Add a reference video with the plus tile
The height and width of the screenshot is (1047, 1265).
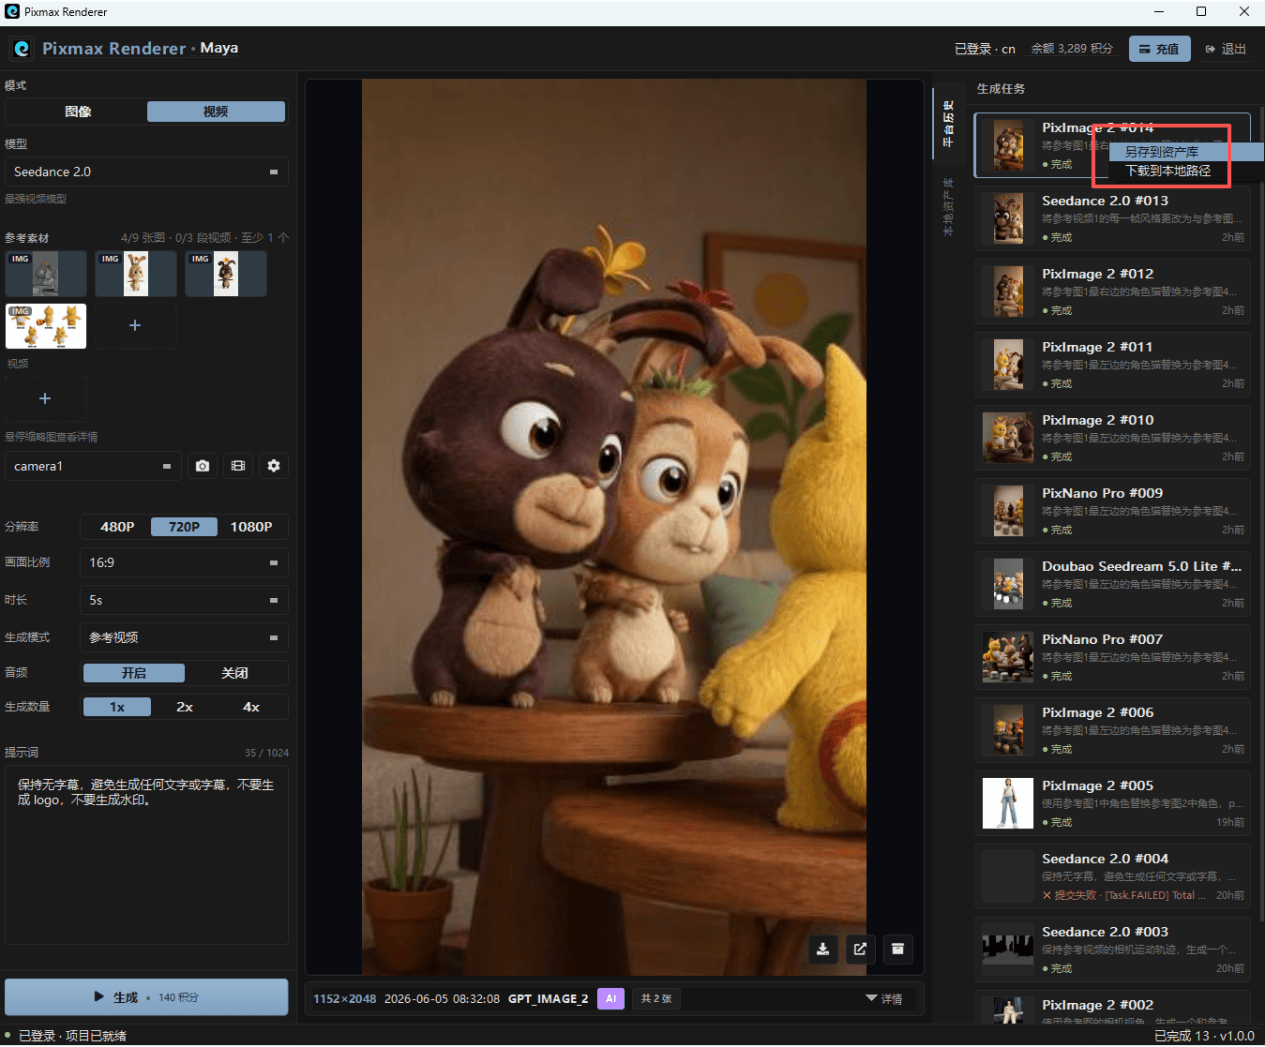45,398
